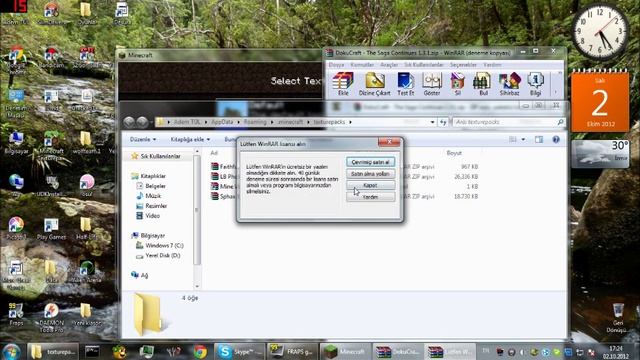Open the Düzenle dropdown in Explorer toolbar
Image resolution: width=640 pixels, height=360 pixels.
click(x=143, y=140)
